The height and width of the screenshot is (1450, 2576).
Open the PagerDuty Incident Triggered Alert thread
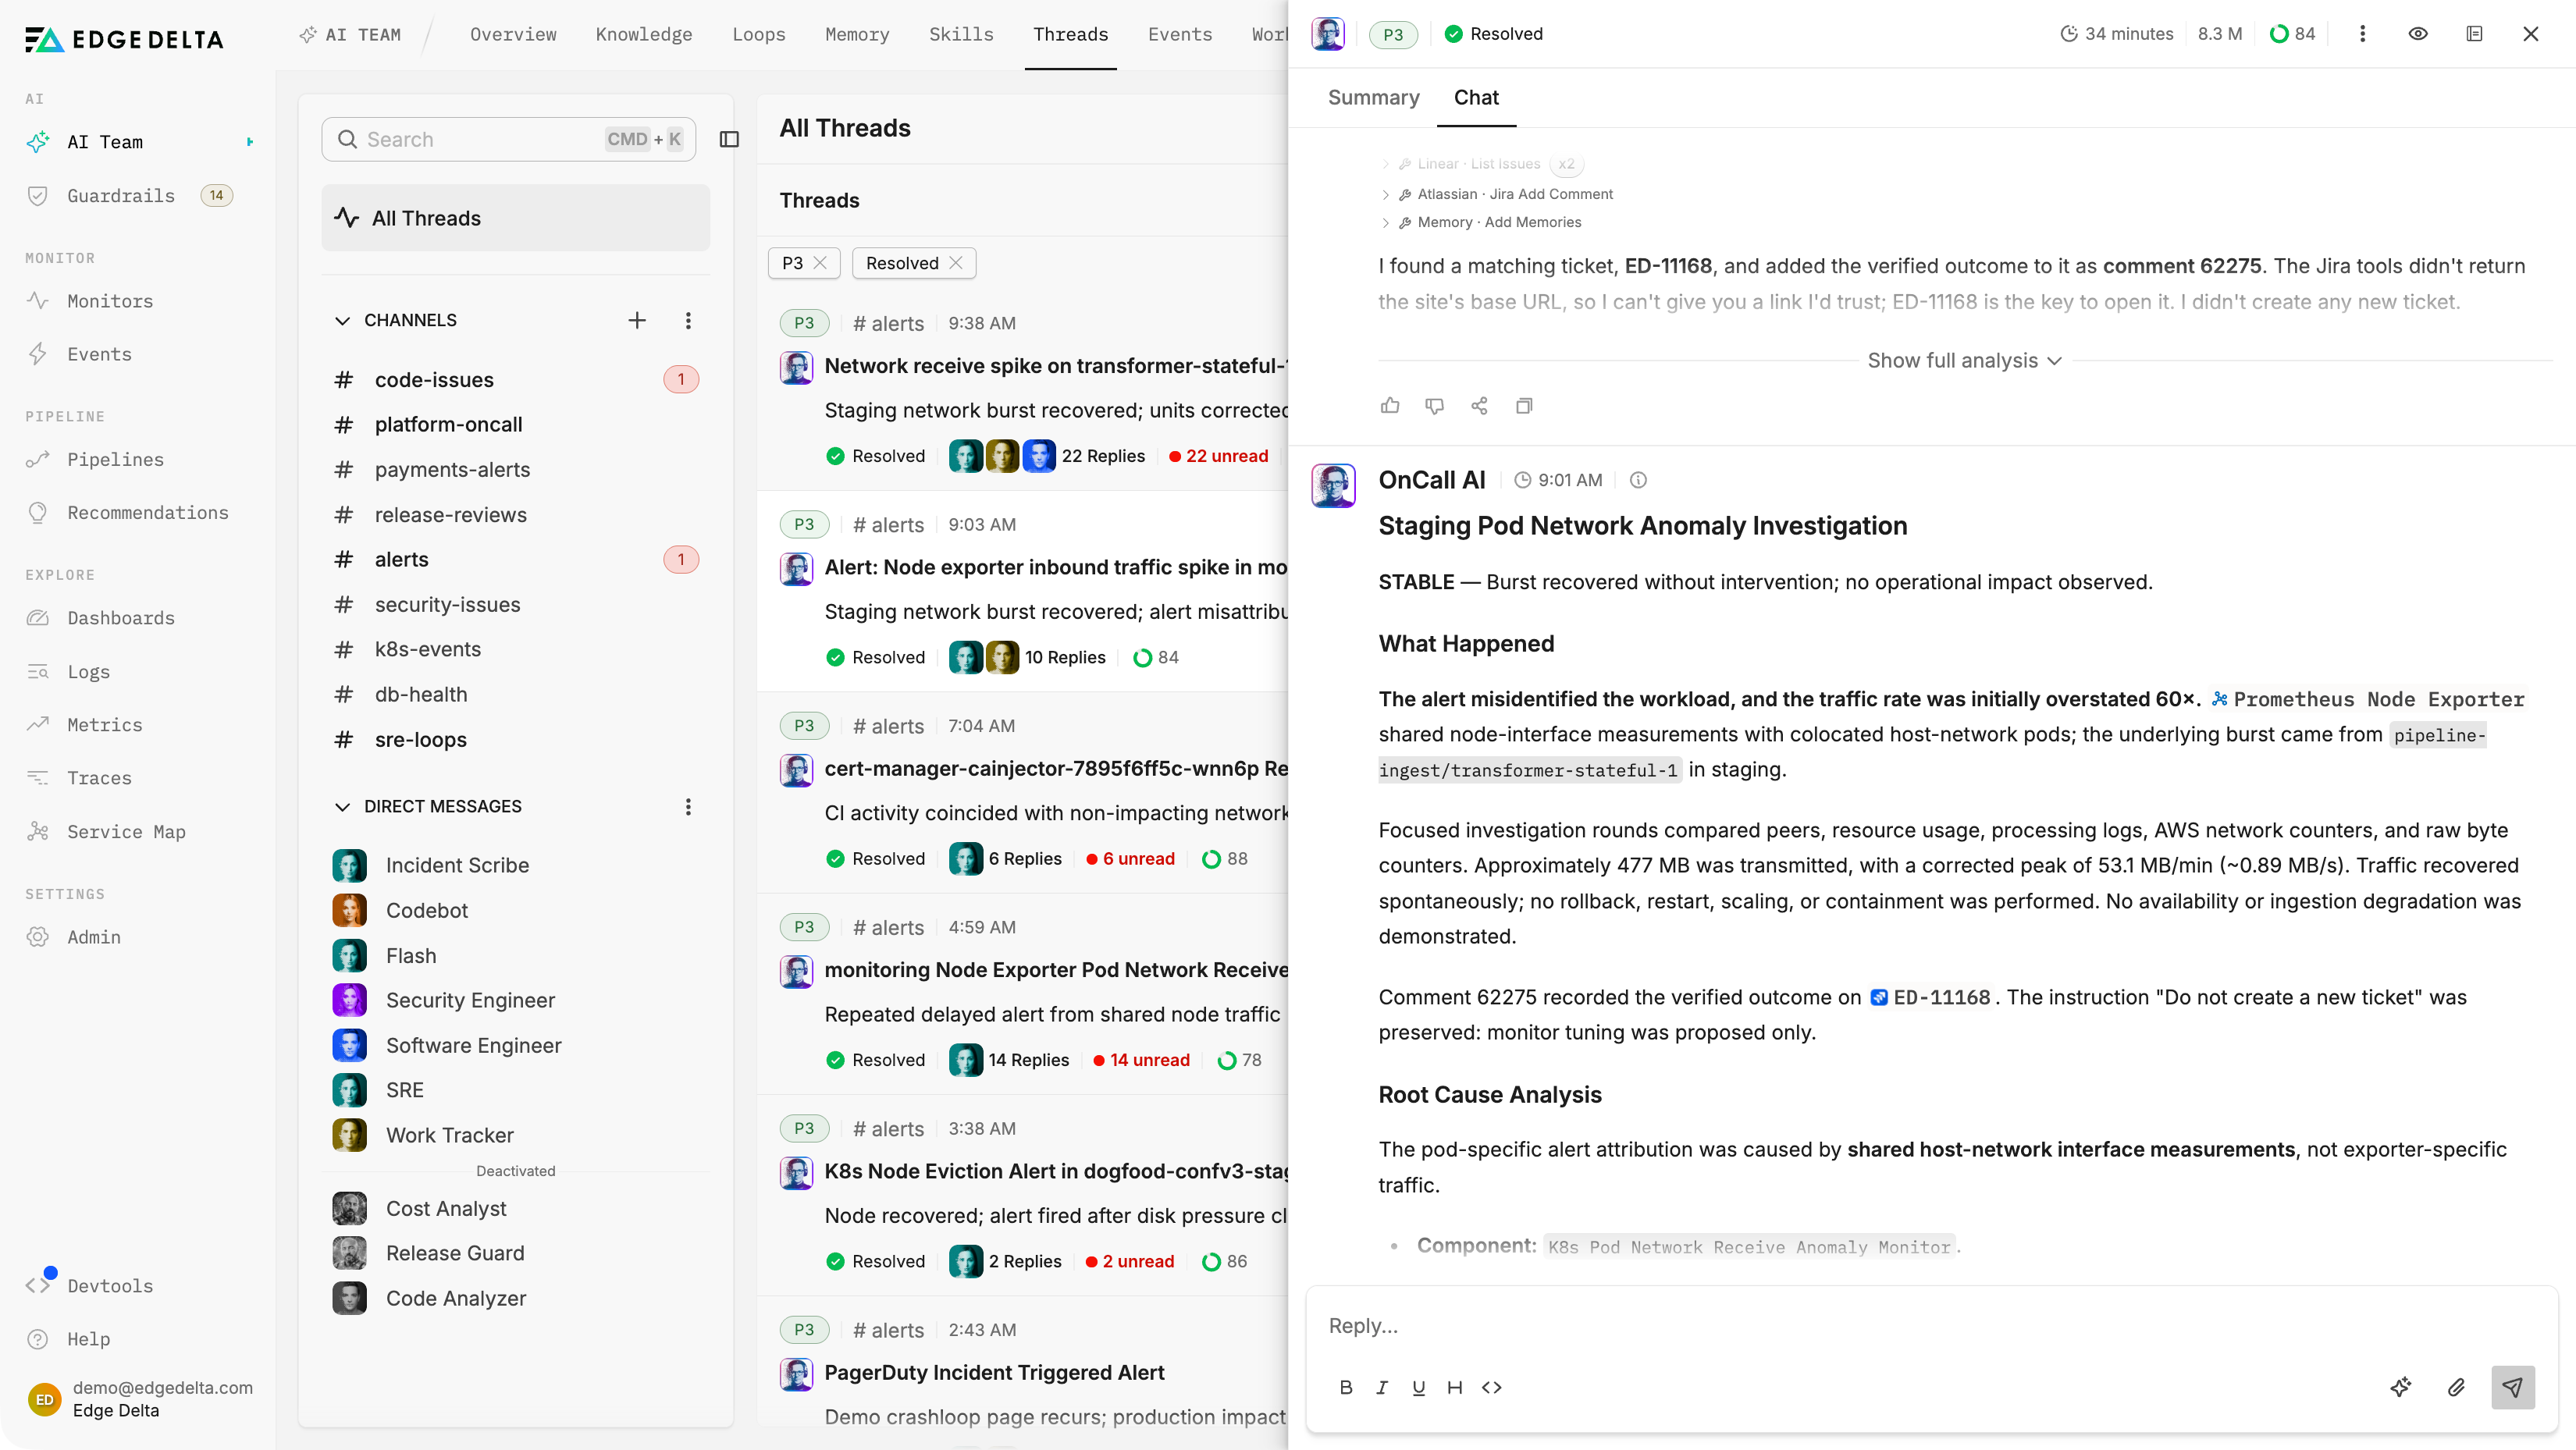click(x=994, y=1373)
